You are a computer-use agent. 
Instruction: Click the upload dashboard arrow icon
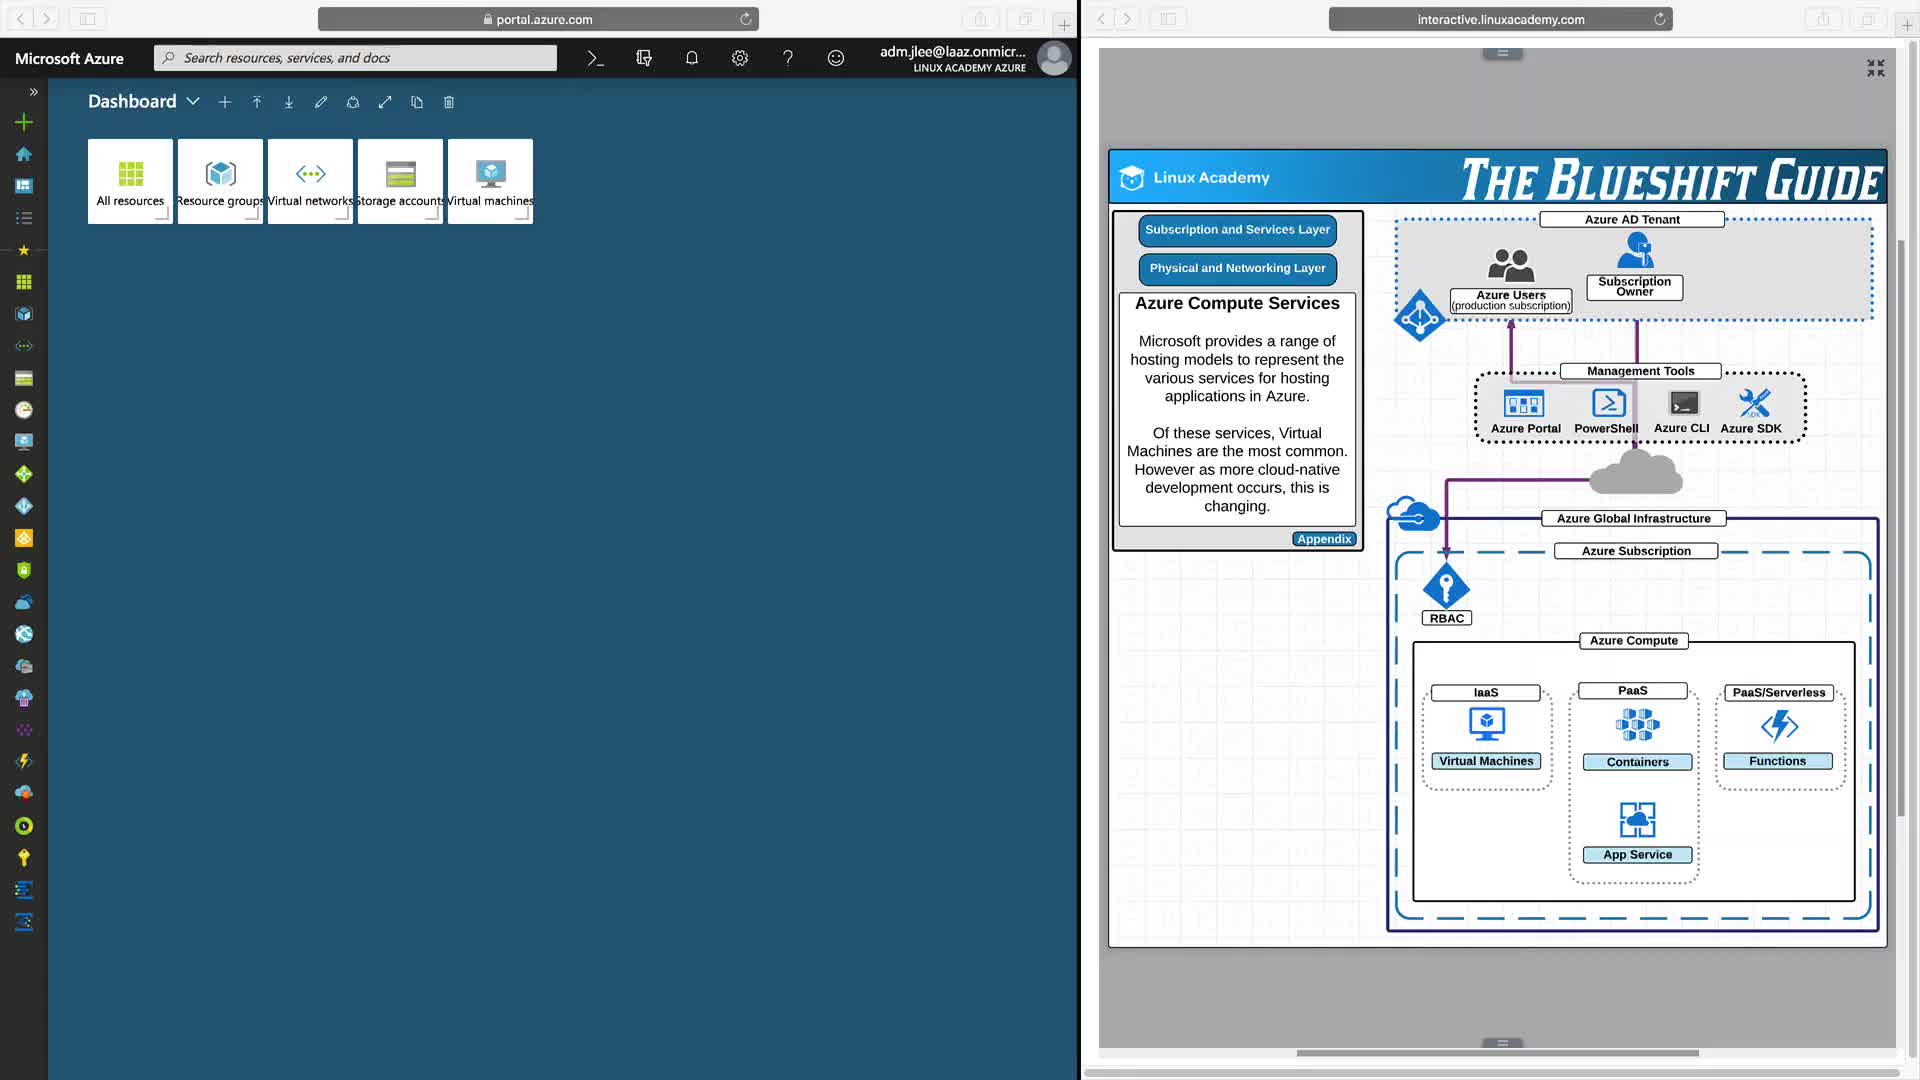pyautogui.click(x=257, y=102)
